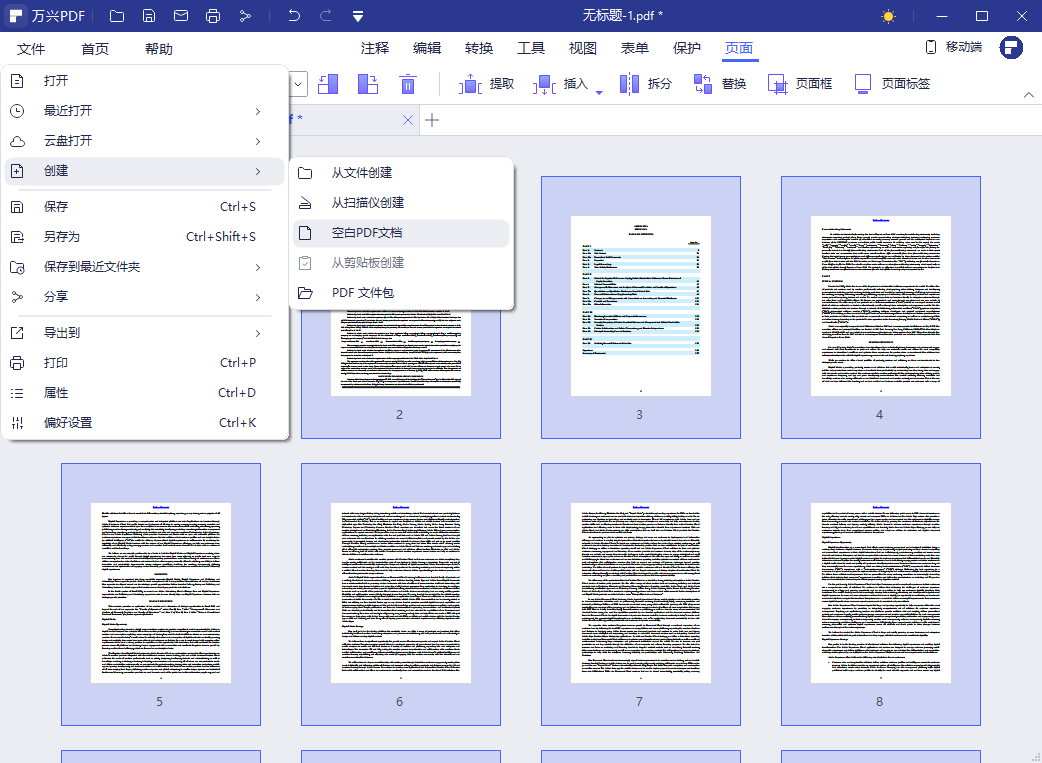Click the email envelope icon in title bar
The image size is (1042, 763).
(x=180, y=16)
